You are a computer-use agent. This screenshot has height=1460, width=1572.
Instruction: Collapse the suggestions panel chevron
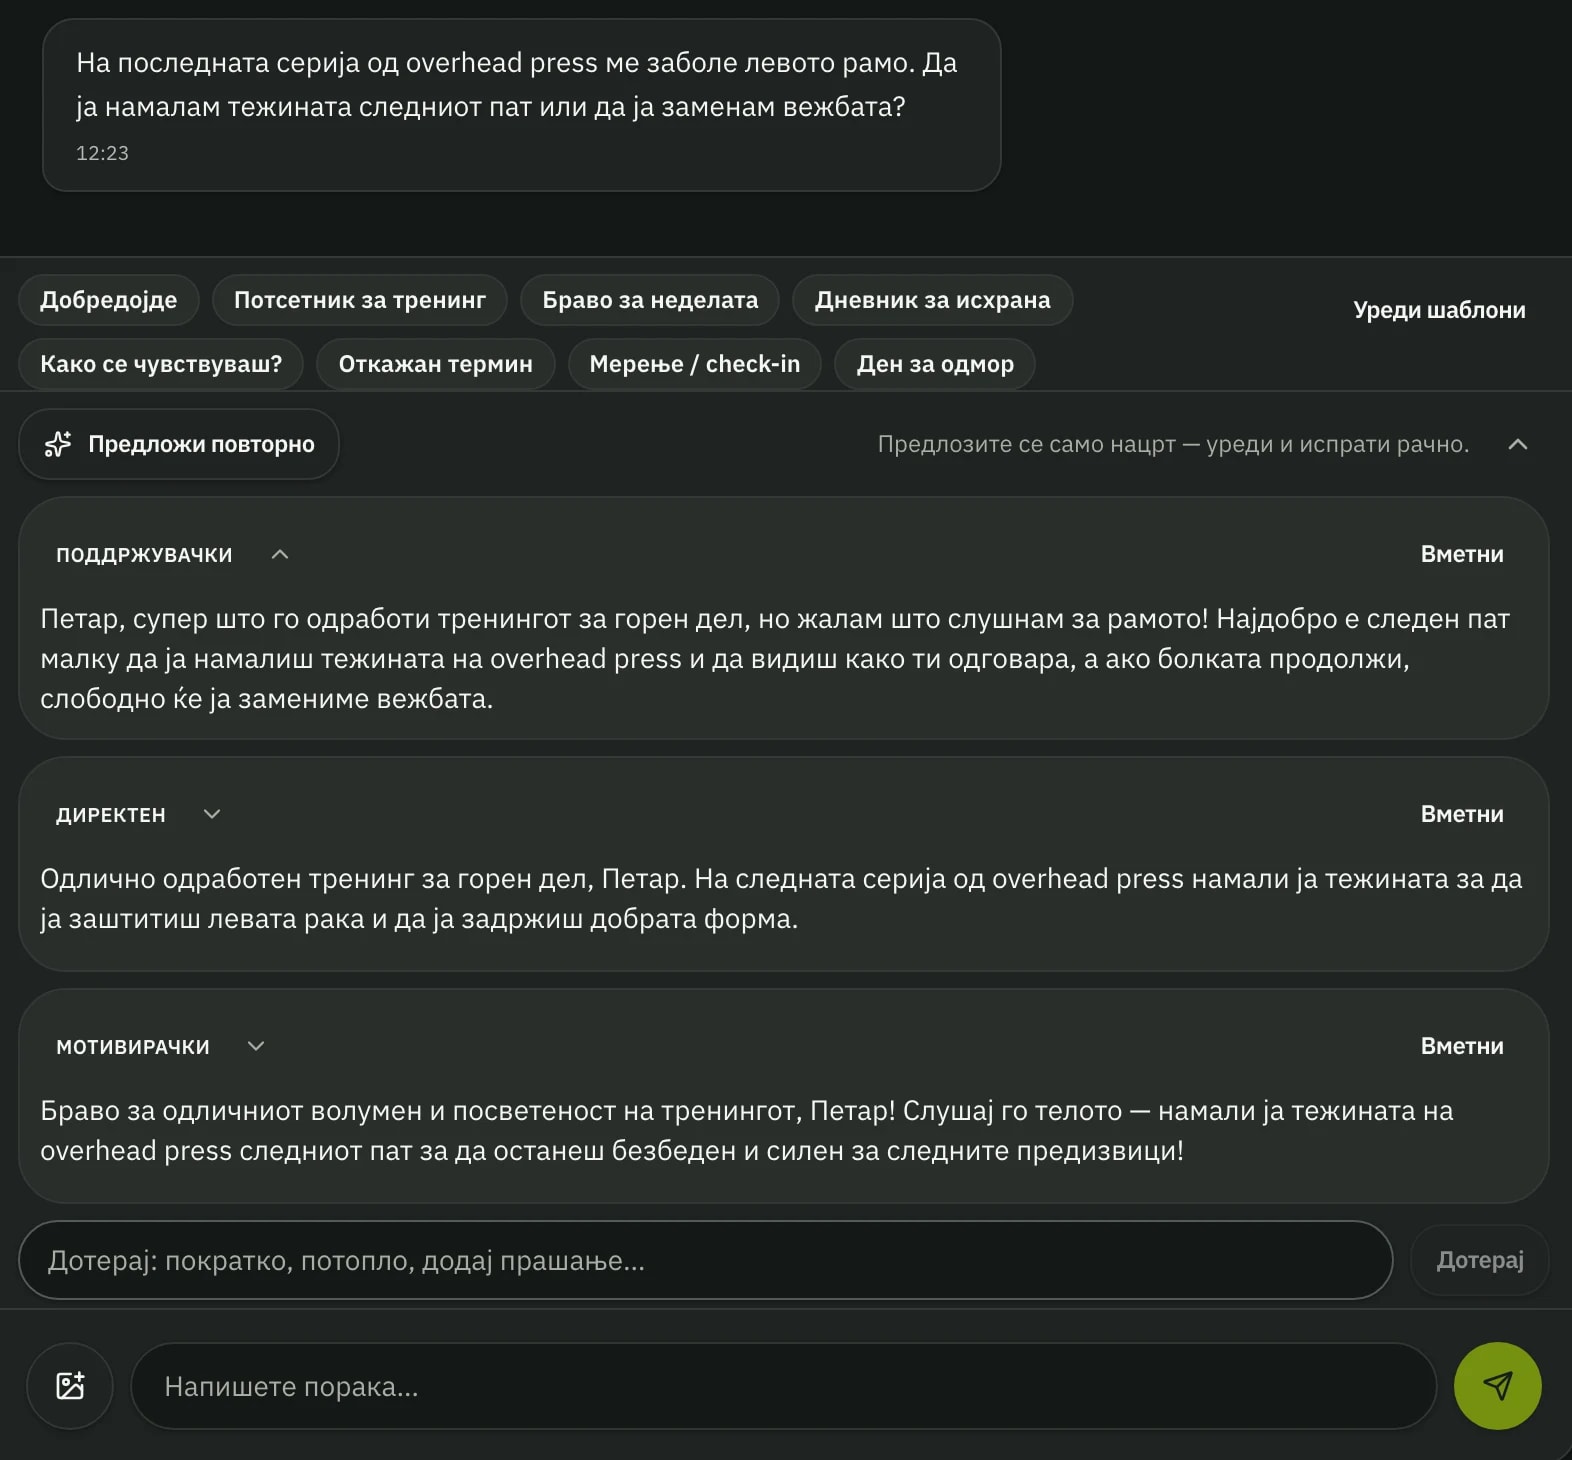click(x=1517, y=444)
